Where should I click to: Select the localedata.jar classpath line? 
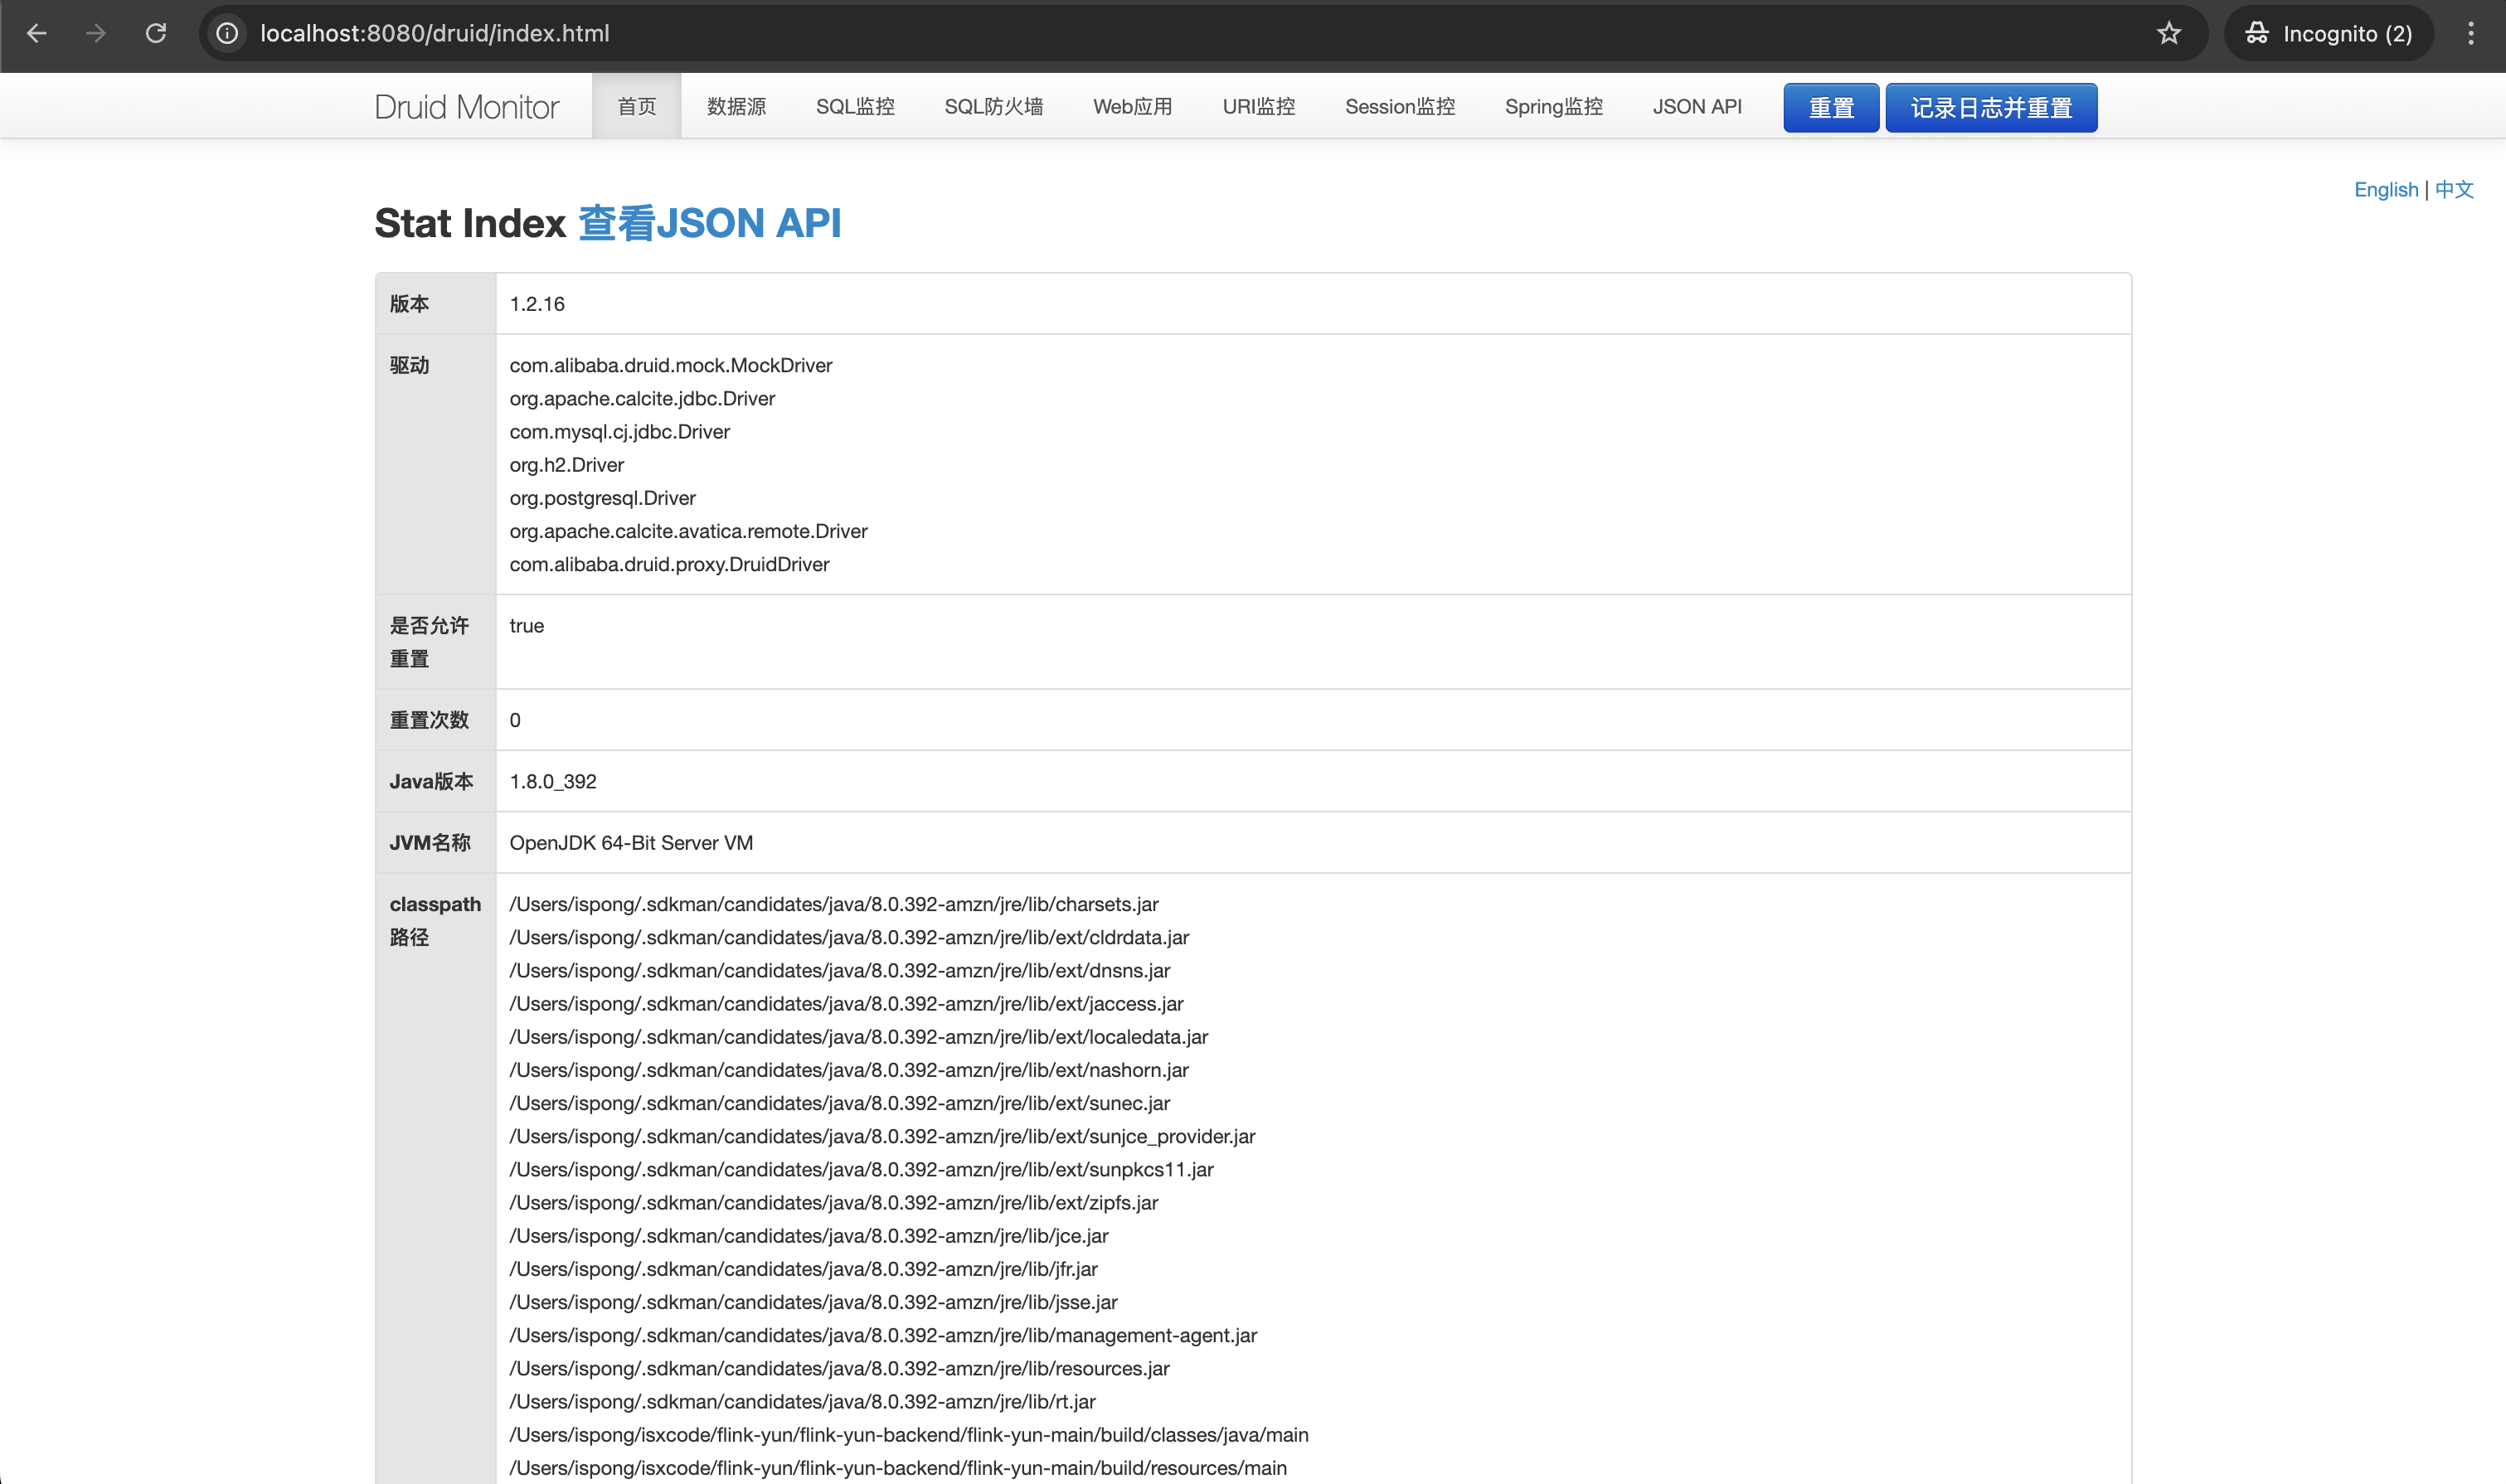[859, 1036]
